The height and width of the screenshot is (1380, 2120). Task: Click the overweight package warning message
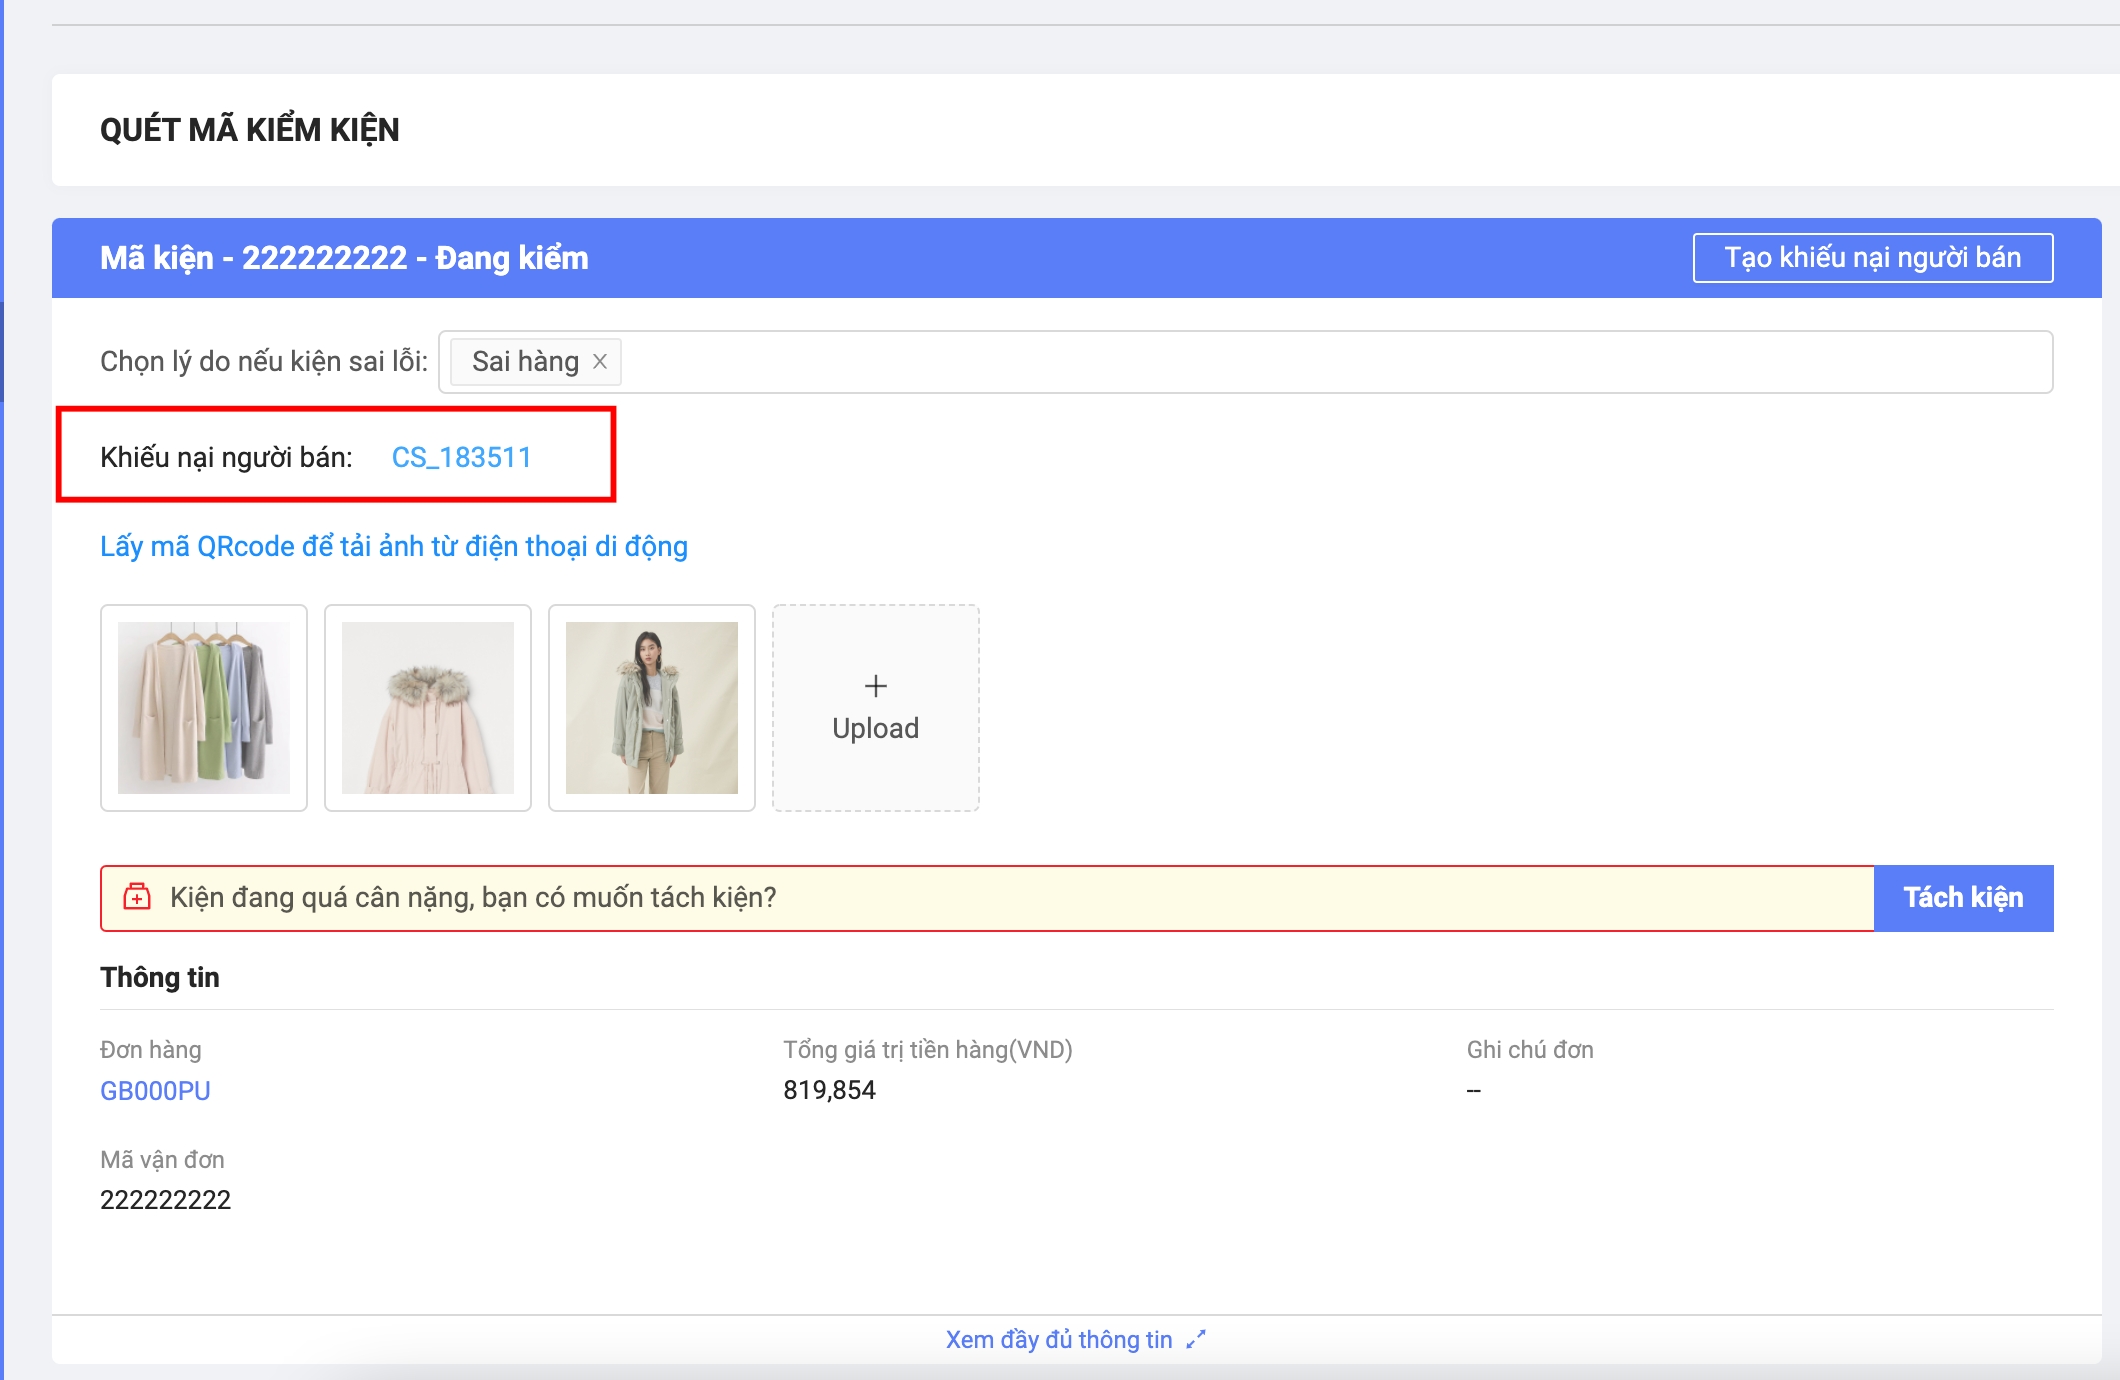point(473,898)
